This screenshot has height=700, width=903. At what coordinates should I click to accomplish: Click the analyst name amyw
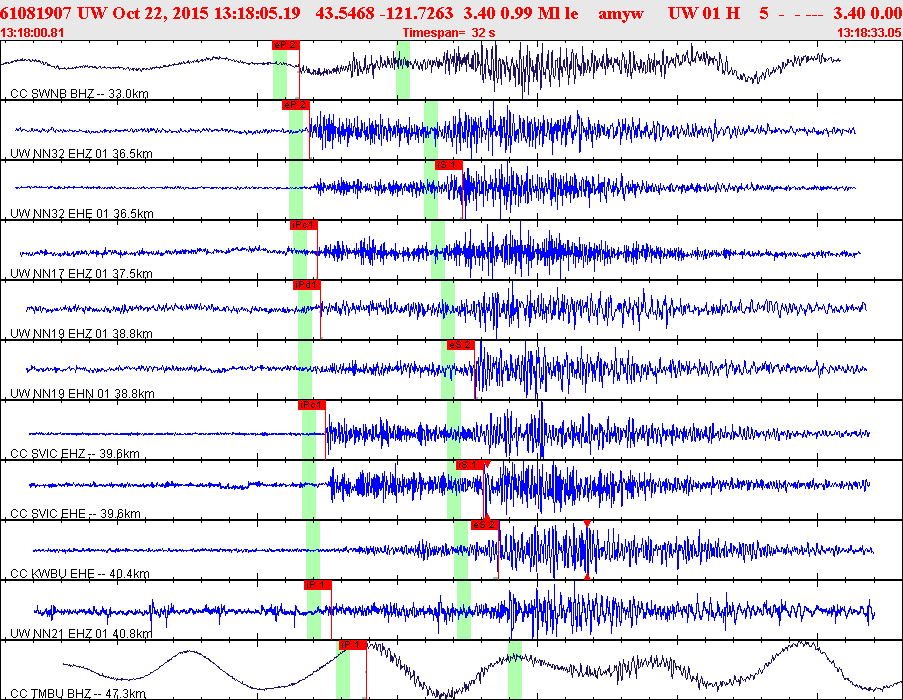pyautogui.click(x=621, y=13)
